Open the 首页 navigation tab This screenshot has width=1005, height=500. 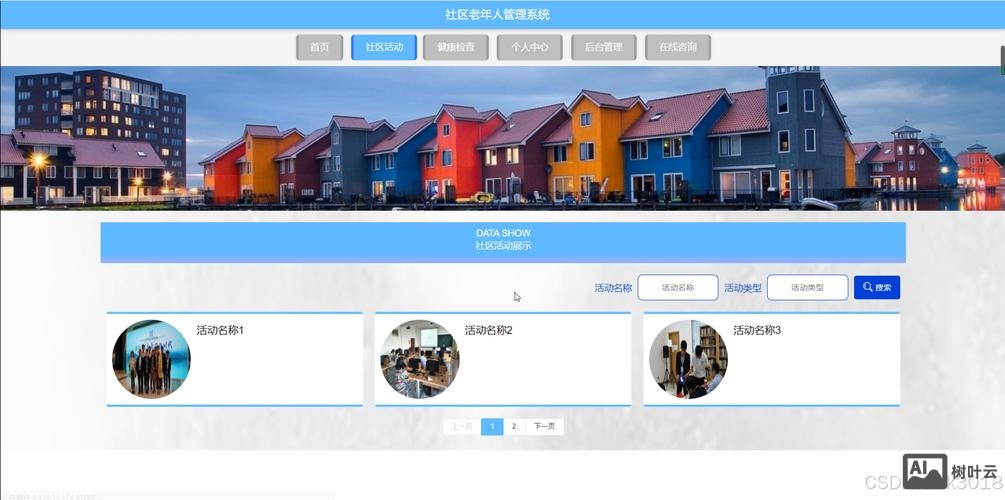(319, 47)
